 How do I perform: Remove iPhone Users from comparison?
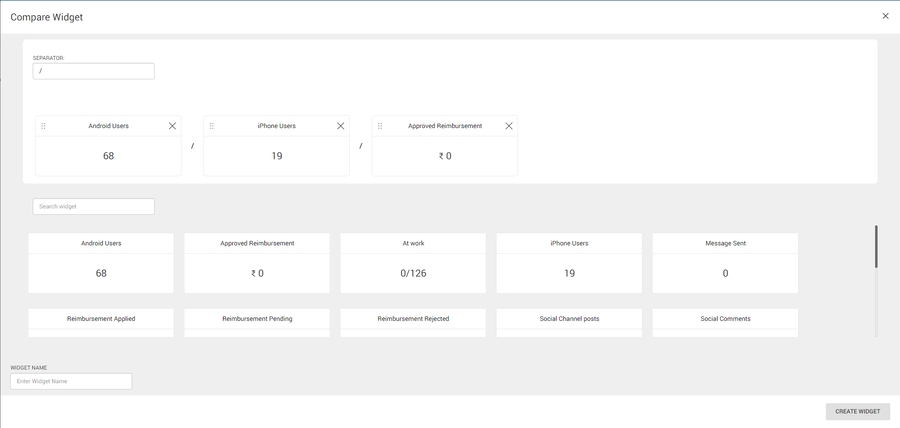click(x=340, y=126)
